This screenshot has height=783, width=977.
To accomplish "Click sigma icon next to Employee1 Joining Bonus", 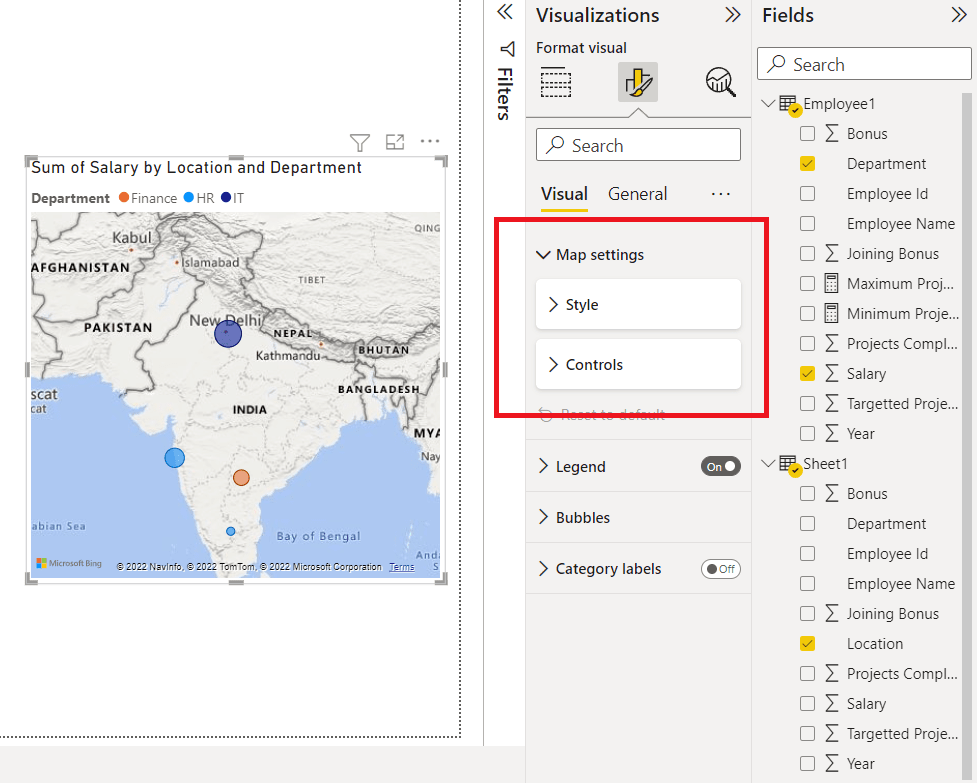I will tap(831, 254).
